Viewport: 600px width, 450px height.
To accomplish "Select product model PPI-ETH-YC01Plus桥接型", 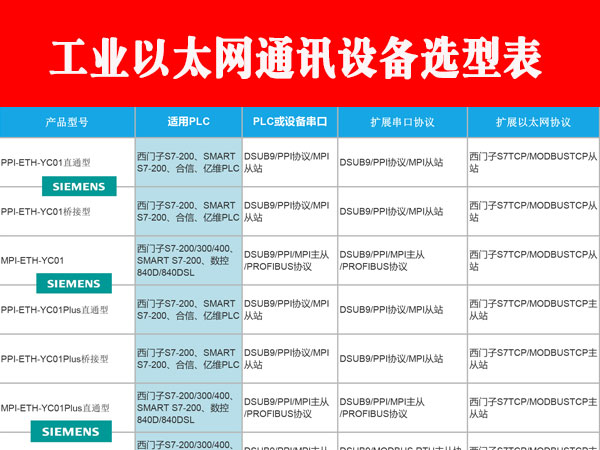I will coord(54,359).
